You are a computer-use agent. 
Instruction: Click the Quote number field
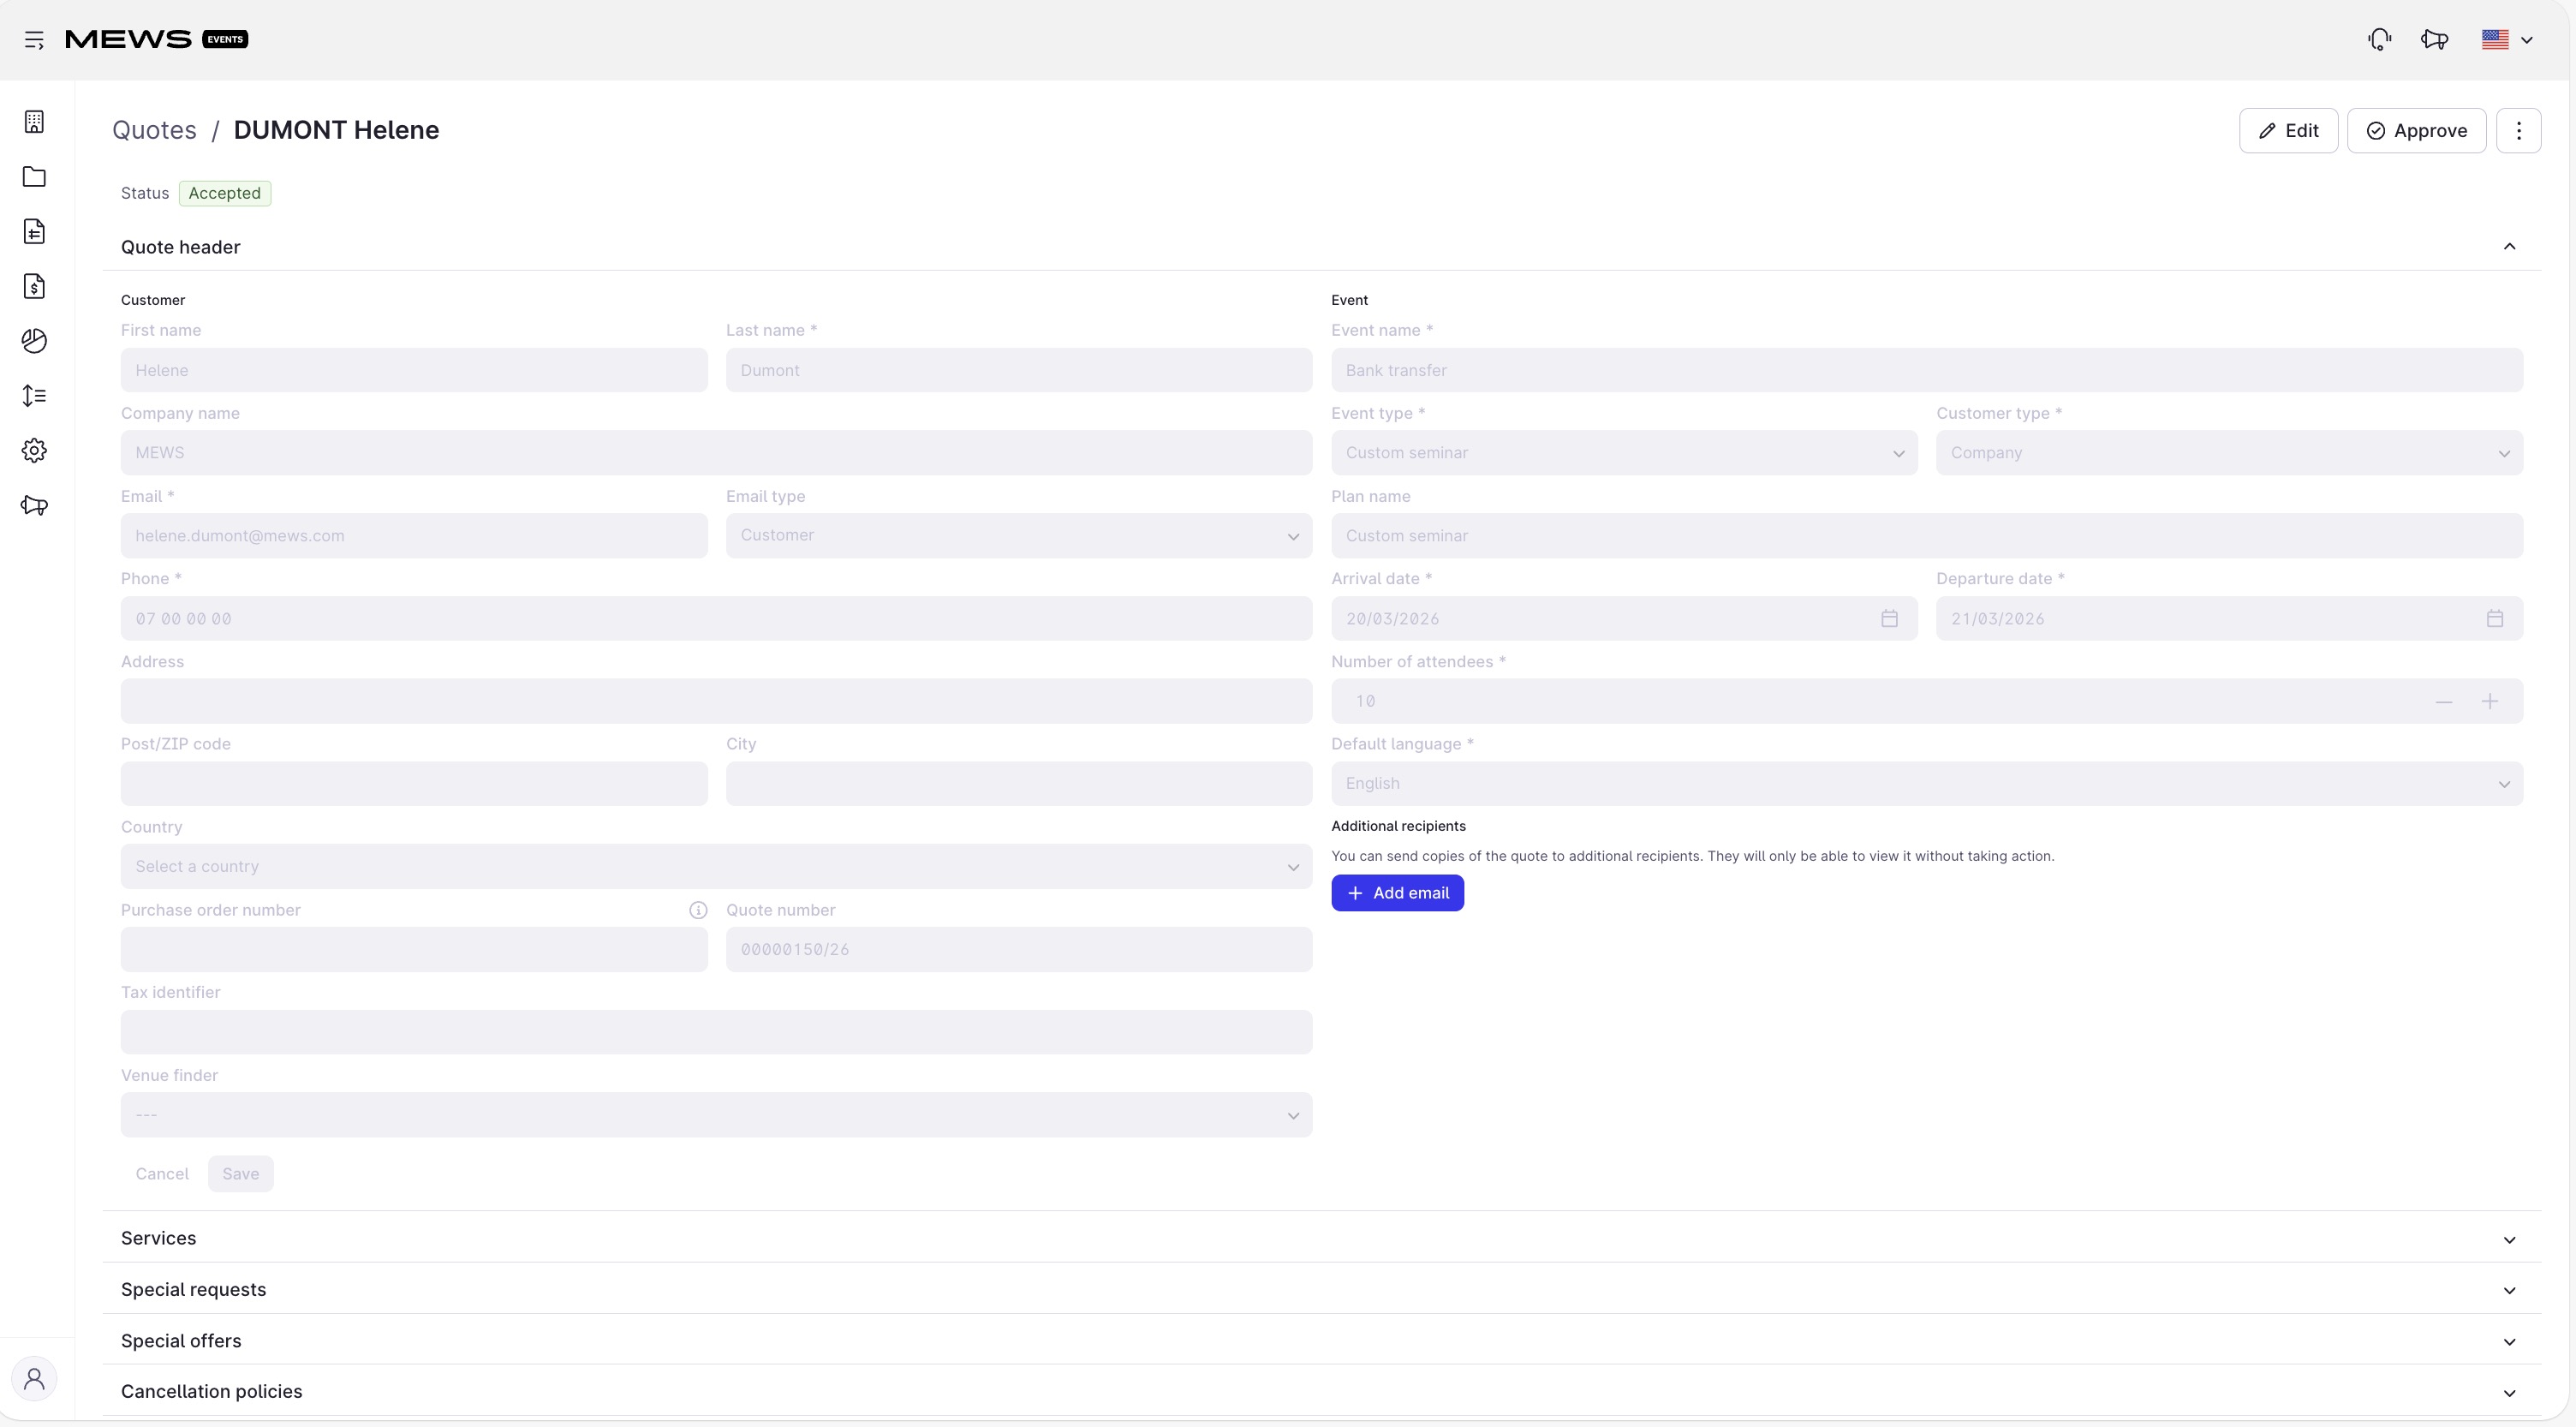click(1019, 950)
